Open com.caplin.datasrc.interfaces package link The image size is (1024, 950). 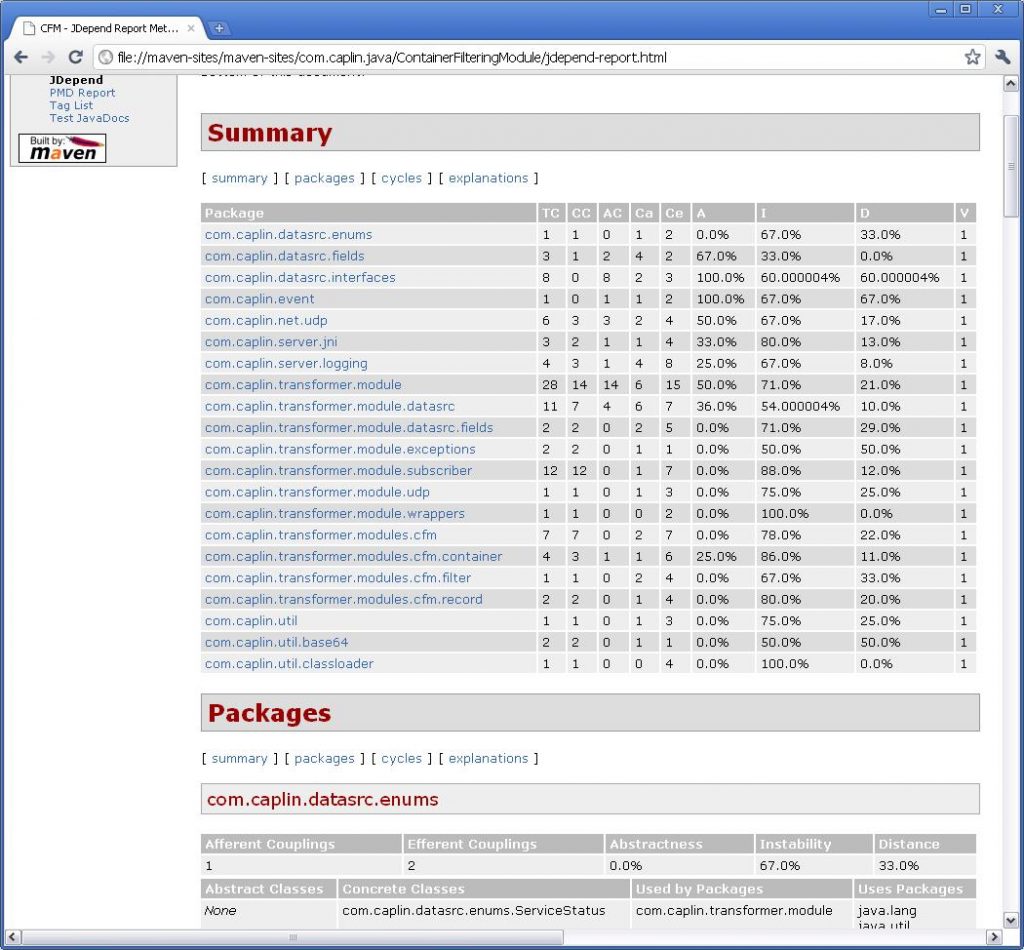point(300,277)
